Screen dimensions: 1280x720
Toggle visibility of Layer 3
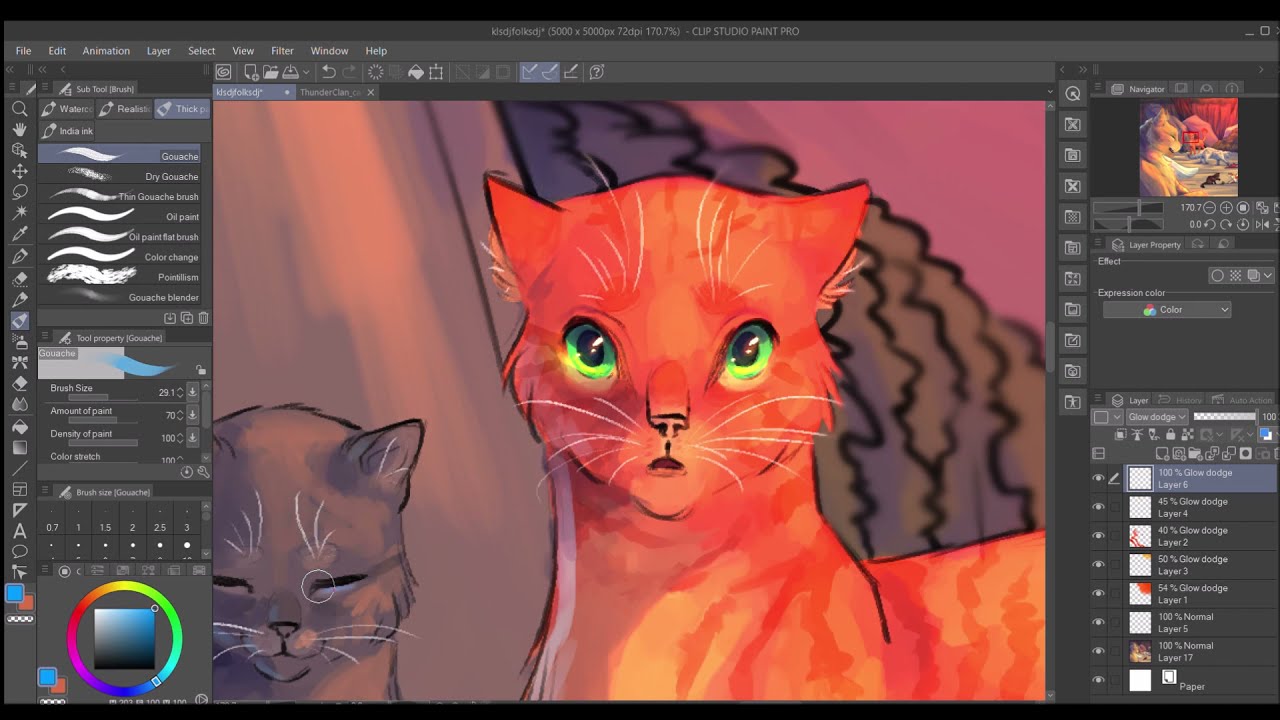click(x=1098, y=565)
